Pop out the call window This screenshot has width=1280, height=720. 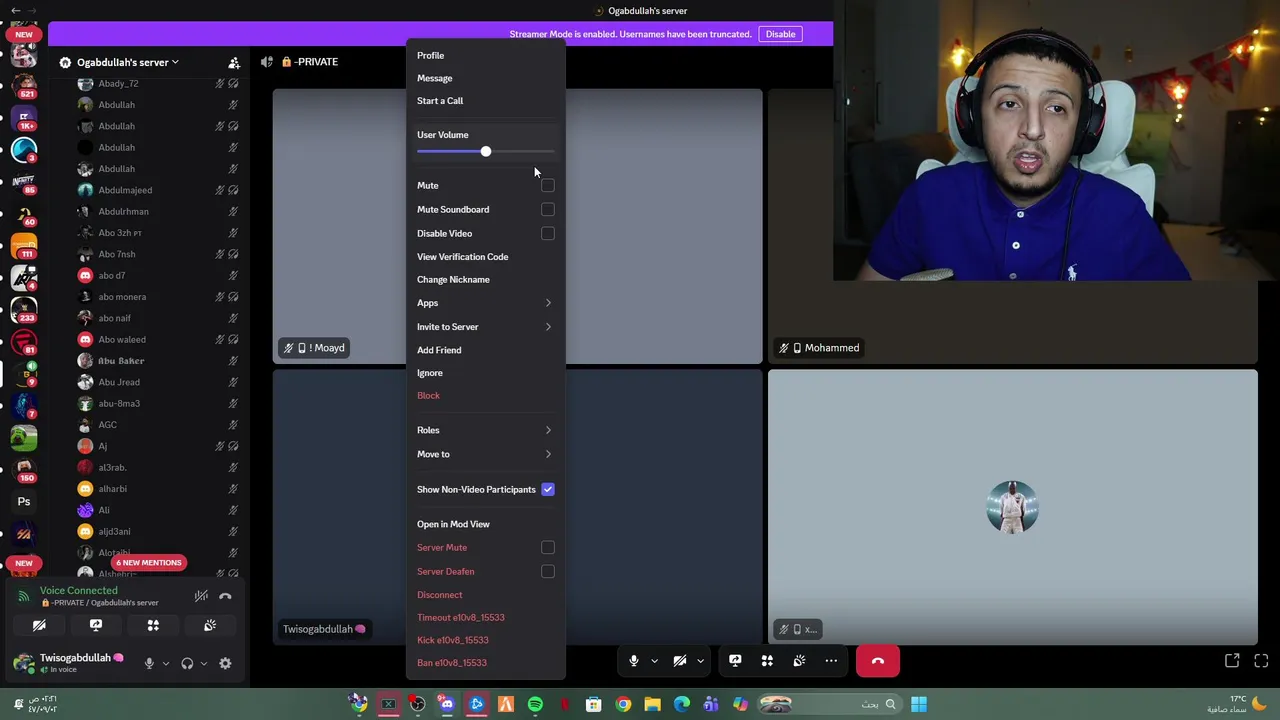[1232, 661]
